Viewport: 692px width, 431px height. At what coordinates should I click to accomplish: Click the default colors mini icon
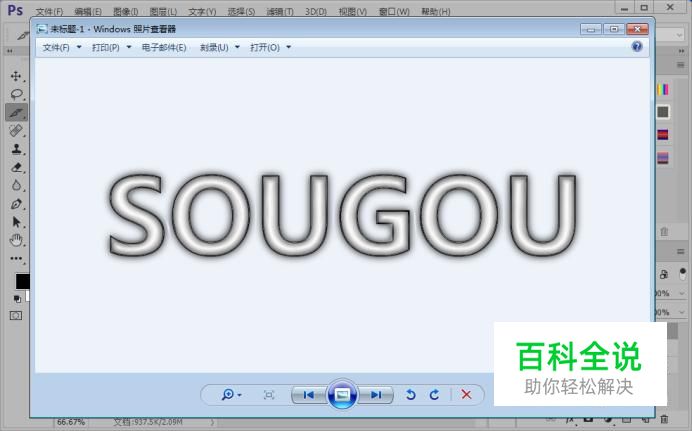point(17,299)
